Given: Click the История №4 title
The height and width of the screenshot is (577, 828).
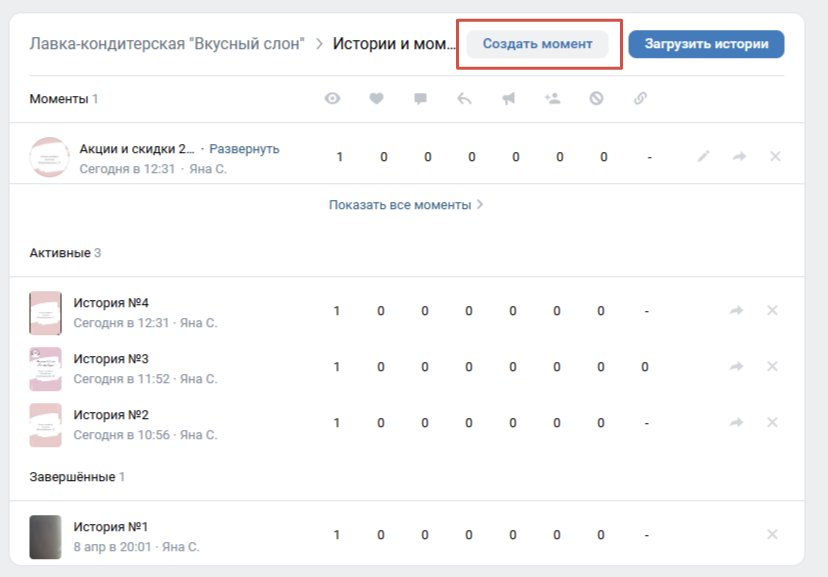Looking at the screenshot, I should (x=111, y=303).
